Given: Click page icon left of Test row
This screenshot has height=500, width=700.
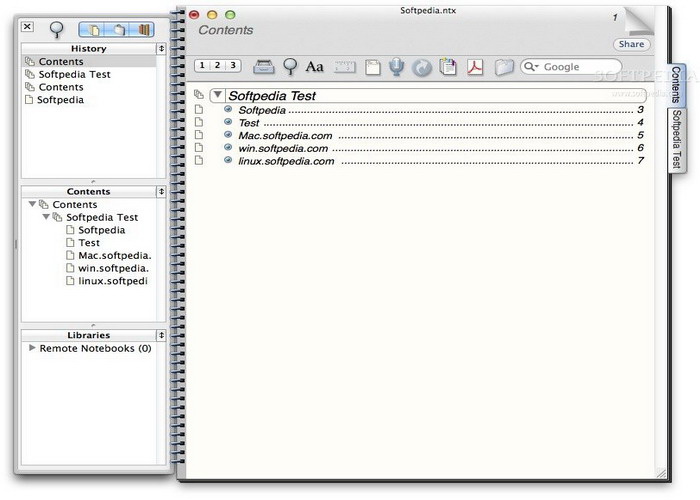Looking at the screenshot, I should 199,122.
